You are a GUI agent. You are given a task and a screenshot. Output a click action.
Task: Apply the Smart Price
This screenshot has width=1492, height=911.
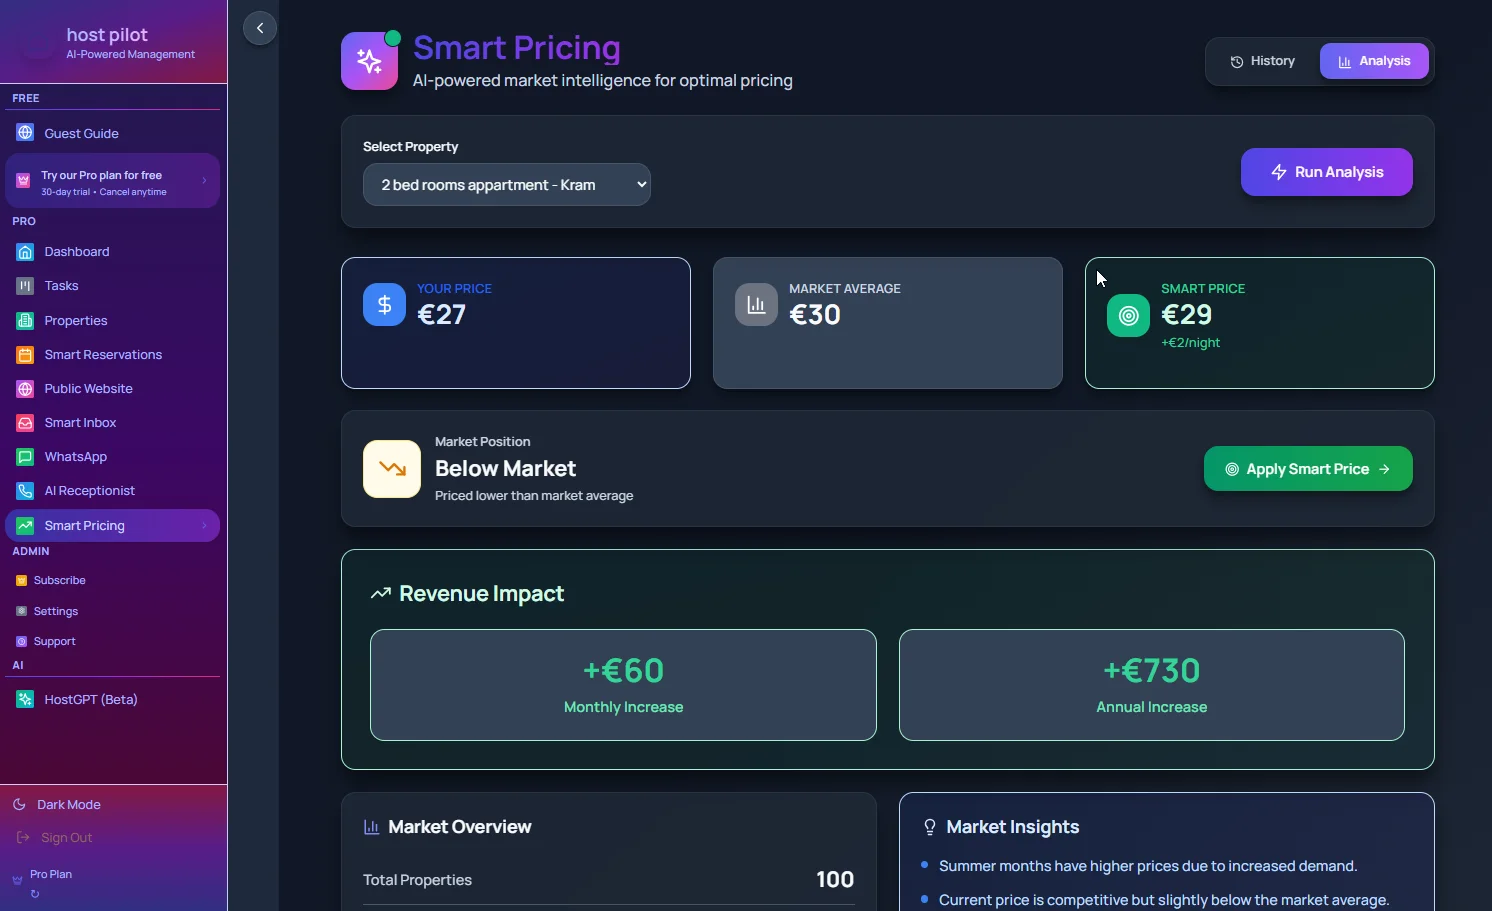pyautogui.click(x=1307, y=469)
